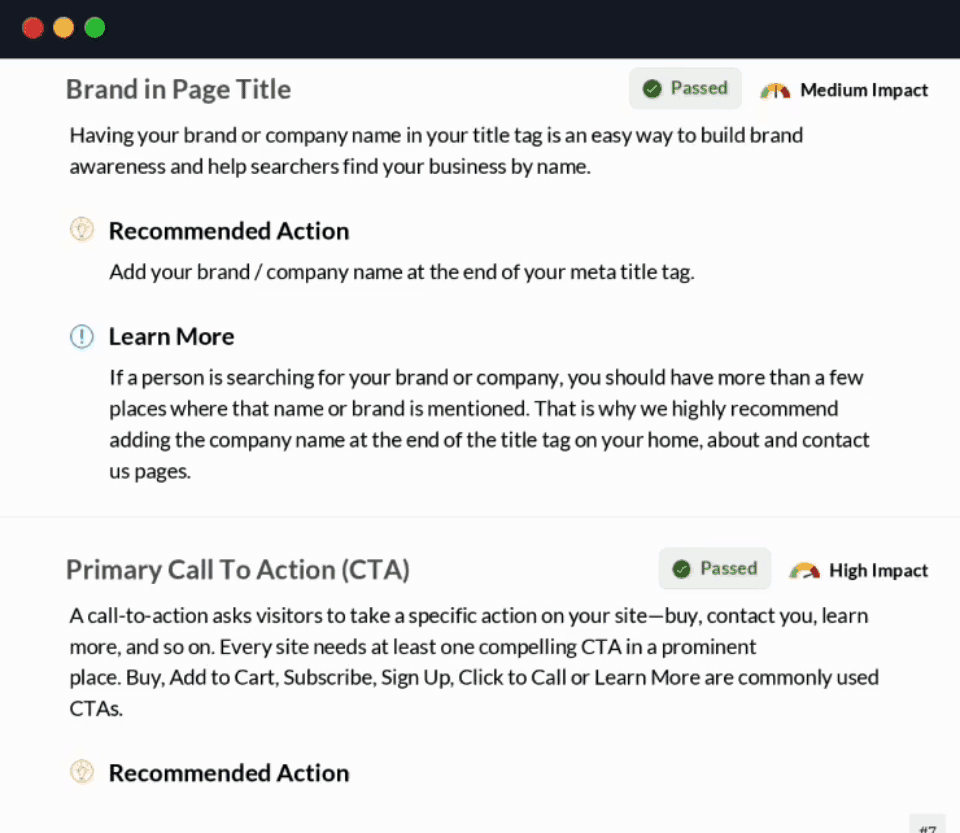Select the gauge icon next to High Impact label

click(x=804, y=570)
